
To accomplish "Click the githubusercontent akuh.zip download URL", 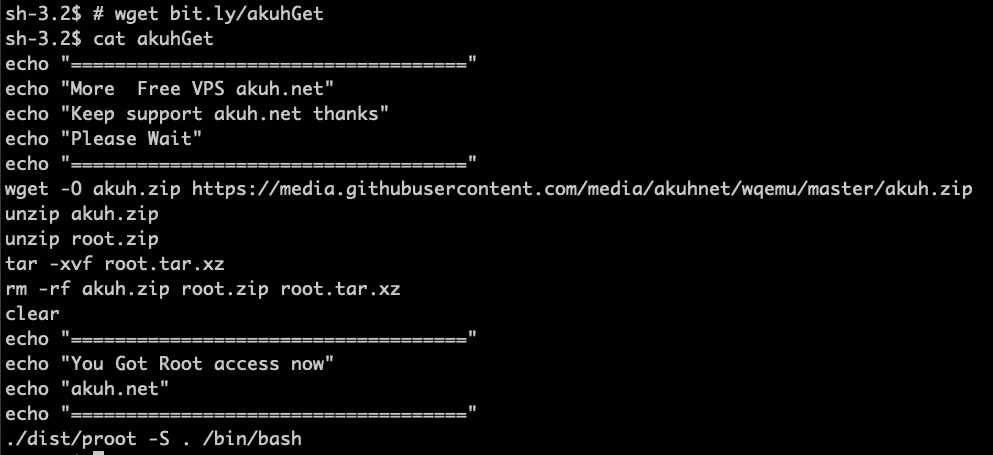I will (582, 189).
